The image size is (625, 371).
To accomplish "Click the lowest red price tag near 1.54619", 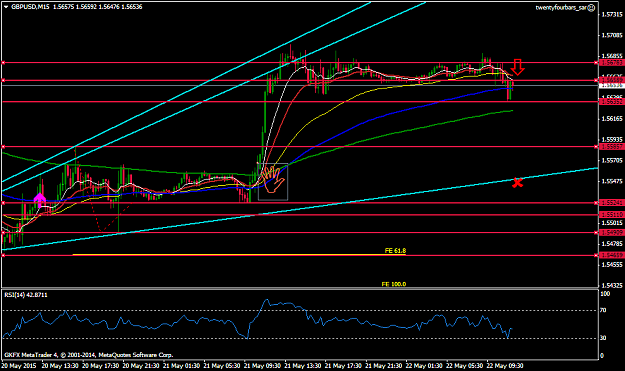I will point(611,255).
